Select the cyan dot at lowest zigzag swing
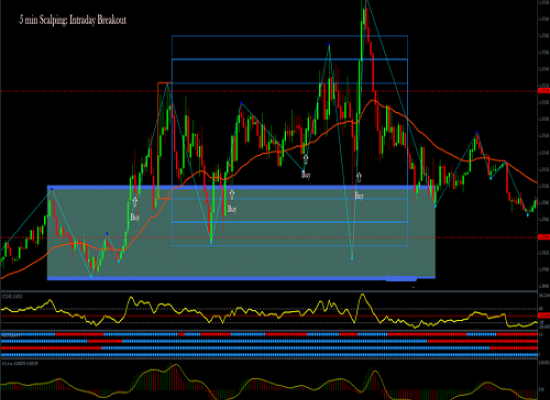The width and height of the screenshot is (550, 400). click(91, 276)
